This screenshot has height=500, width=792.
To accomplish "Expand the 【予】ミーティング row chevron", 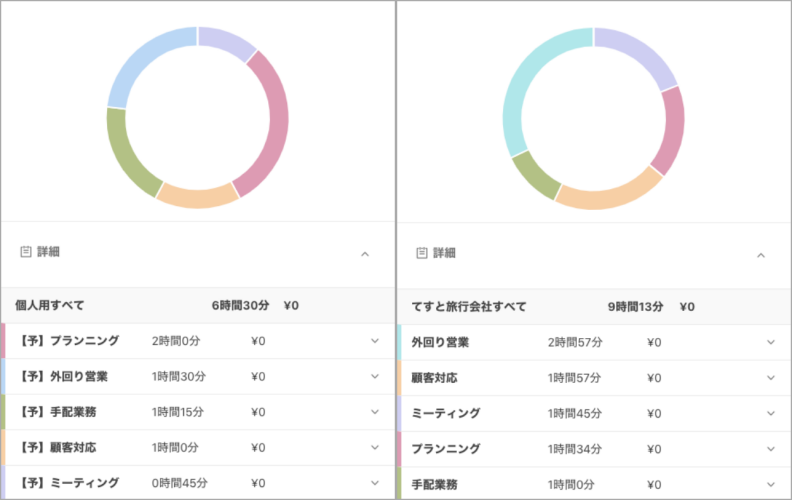I will point(375,482).
